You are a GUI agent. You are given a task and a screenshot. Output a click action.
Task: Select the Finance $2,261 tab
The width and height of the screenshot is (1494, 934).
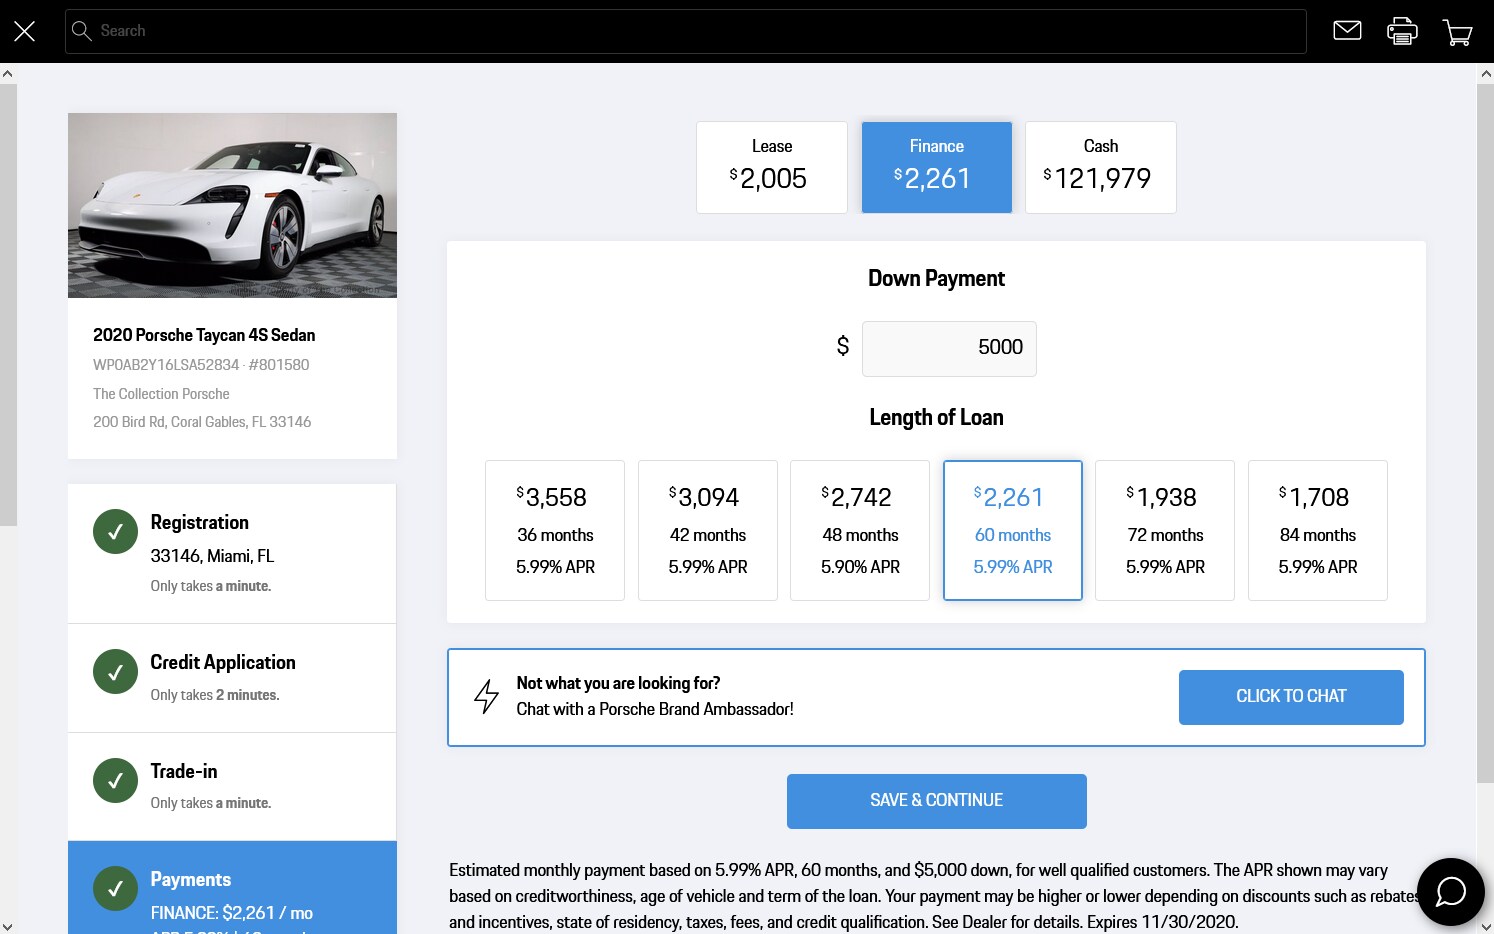937,167
